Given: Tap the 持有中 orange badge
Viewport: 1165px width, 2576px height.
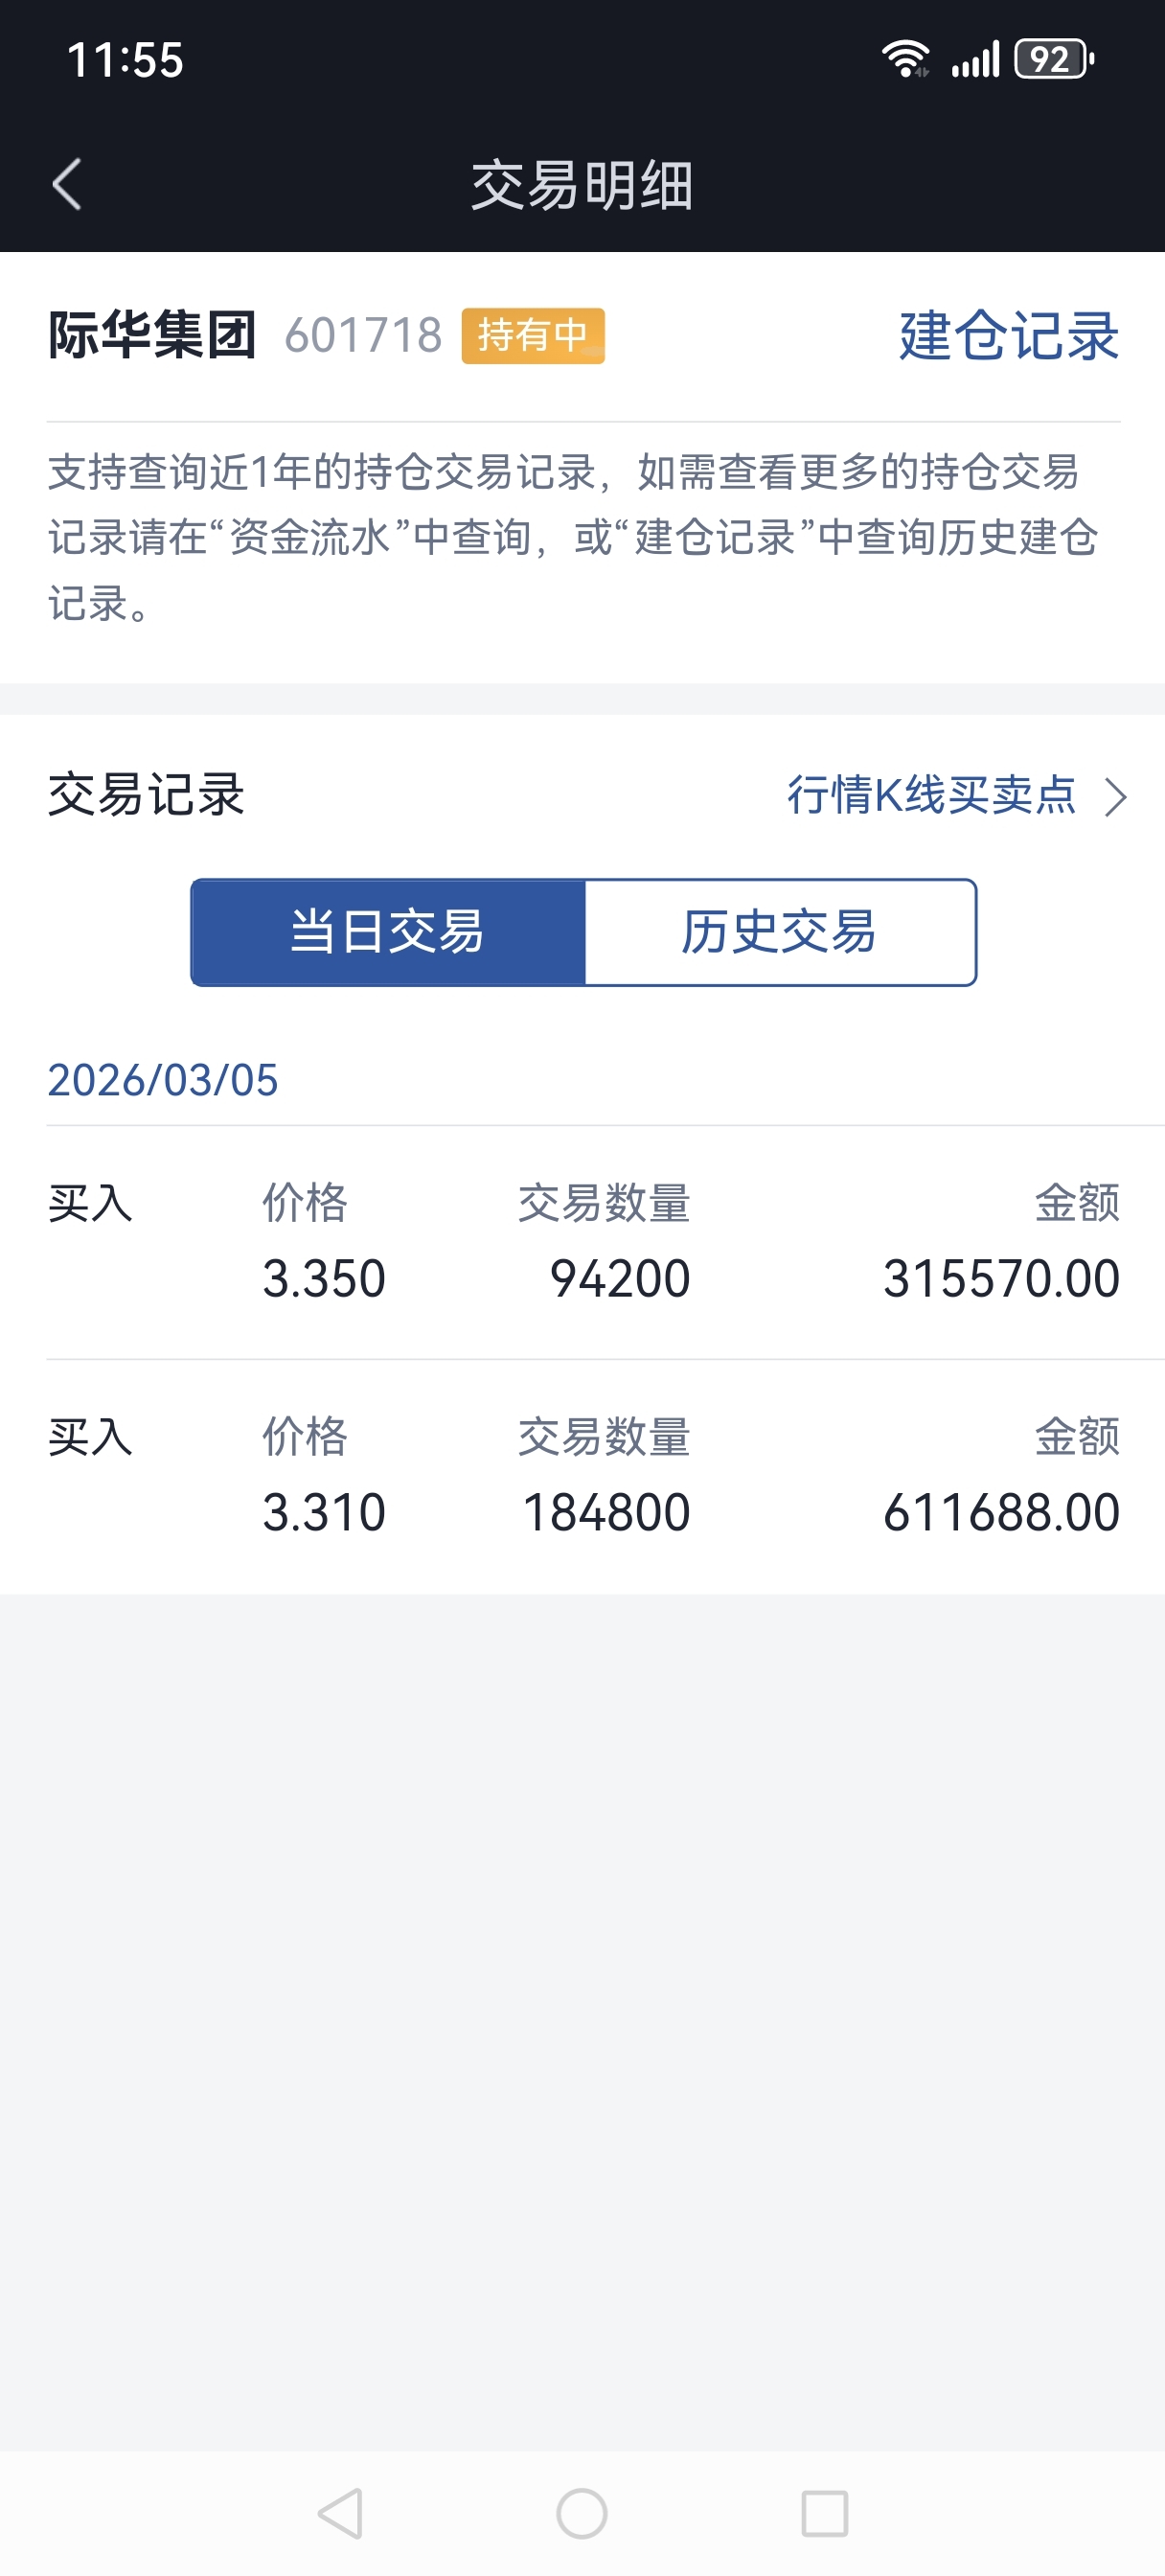Looking at the screenshot, I should click(533, 336).
